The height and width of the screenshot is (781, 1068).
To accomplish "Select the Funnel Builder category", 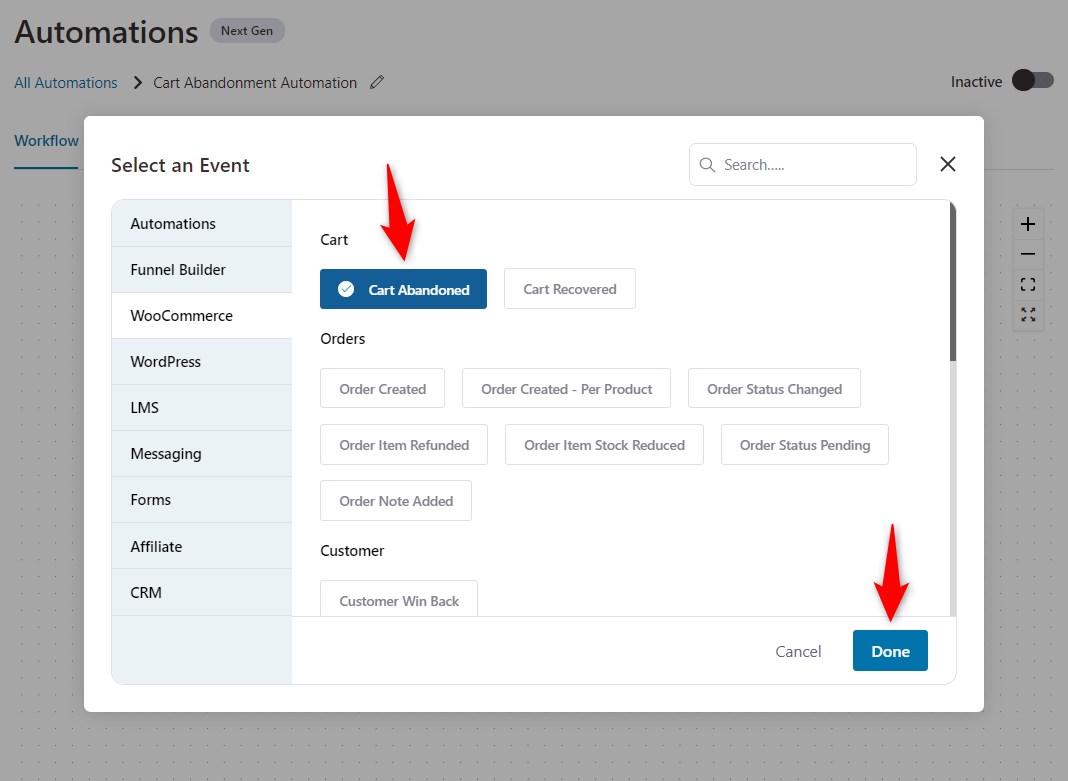I will pos(177,269).
